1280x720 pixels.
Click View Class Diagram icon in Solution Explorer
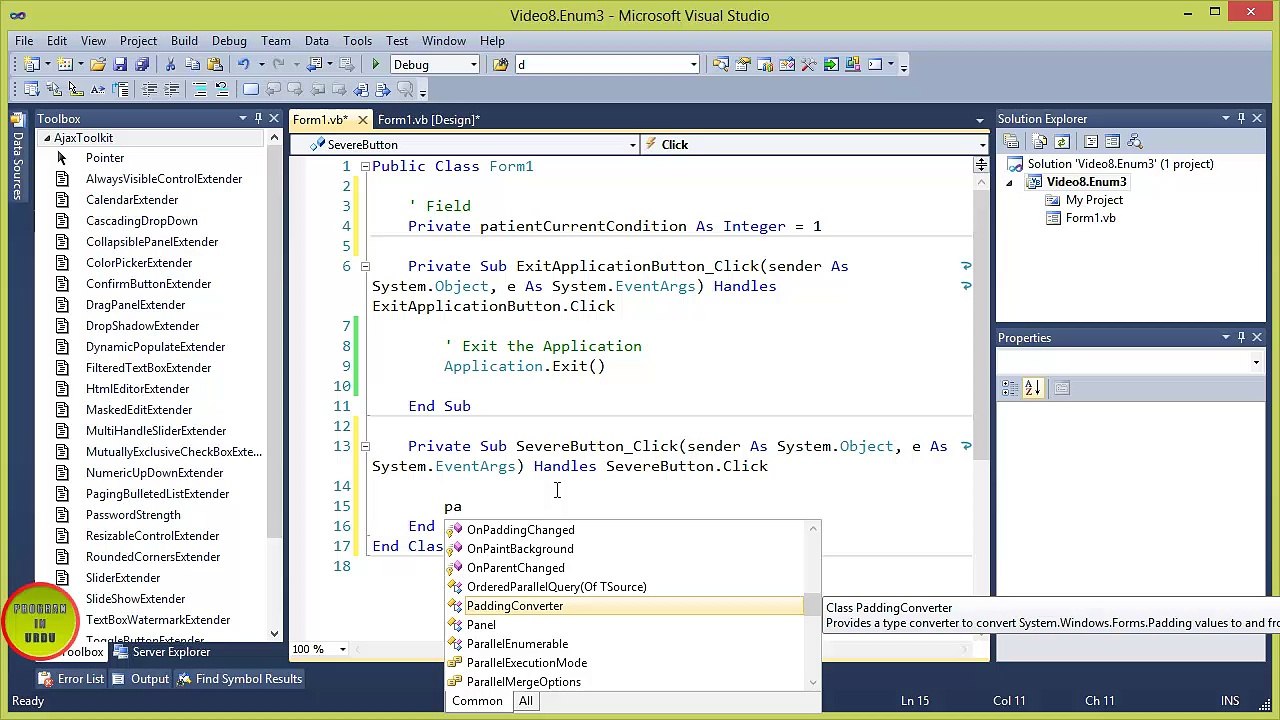point(1135,142)
